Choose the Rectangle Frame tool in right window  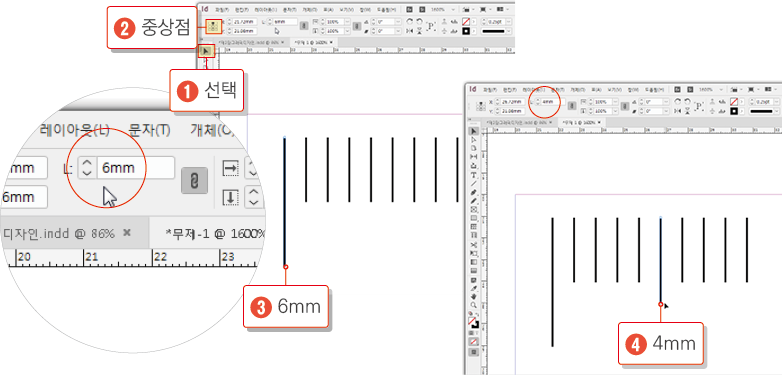click(474, 209)
